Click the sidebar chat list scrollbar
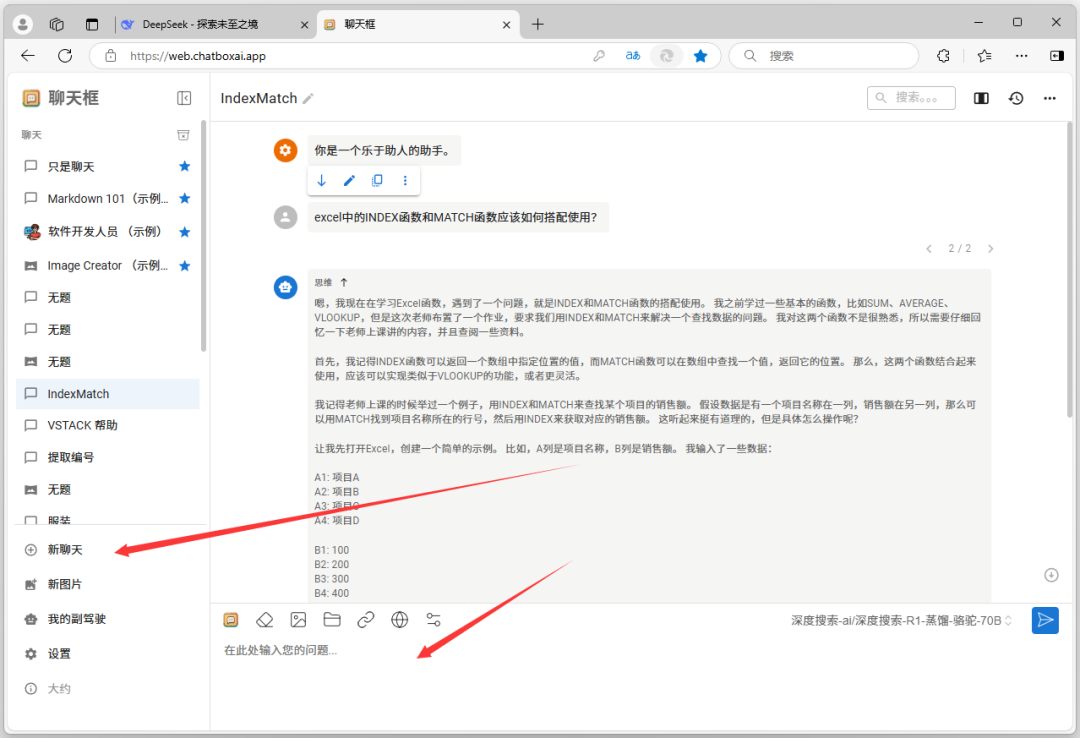Viewport: 1080px width, 738px height. click(x=203, y=236)
